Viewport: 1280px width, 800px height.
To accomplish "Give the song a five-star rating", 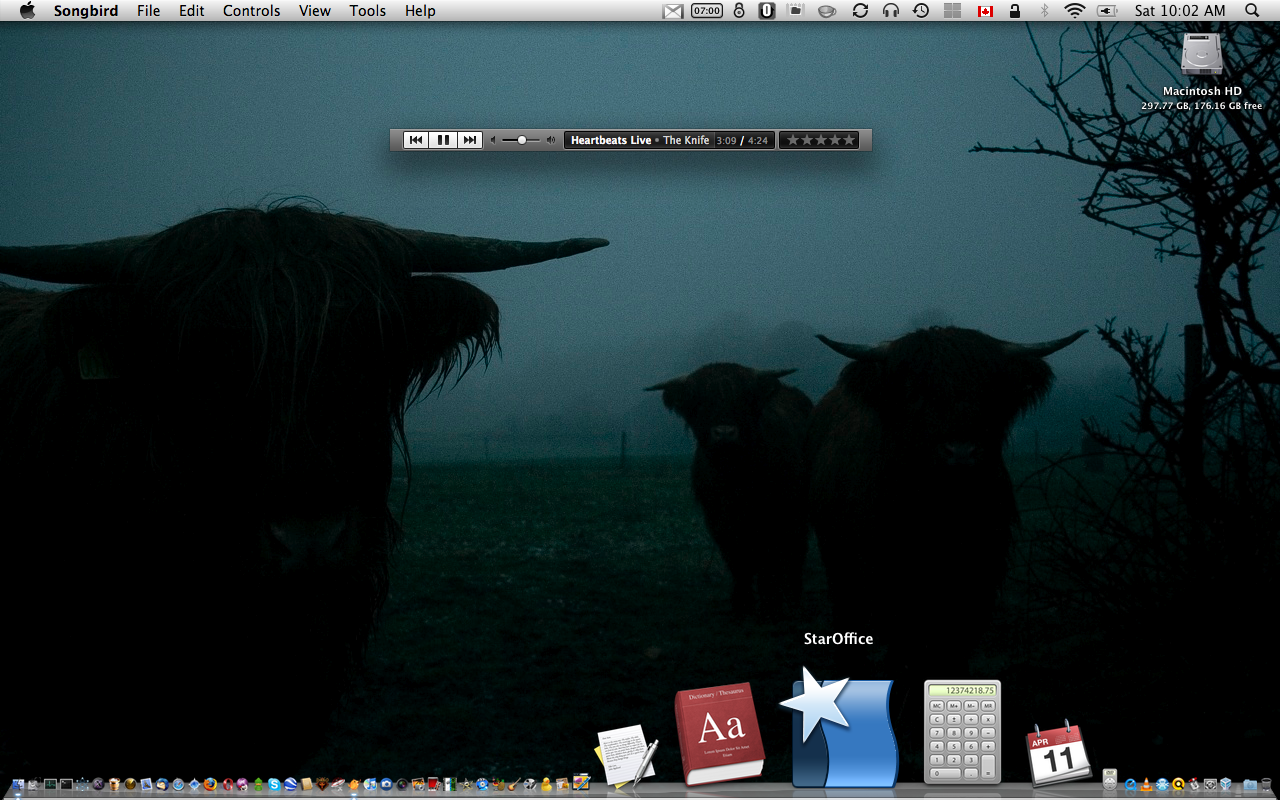I will 850,140.
